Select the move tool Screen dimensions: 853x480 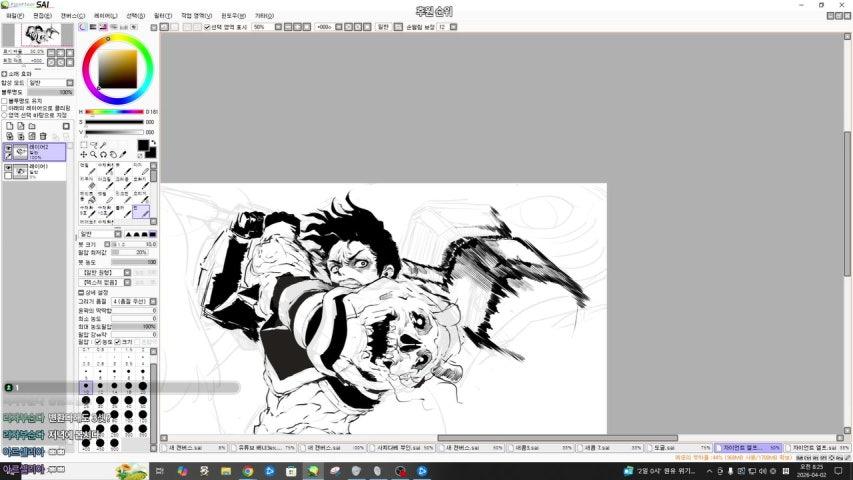(84, 155)
